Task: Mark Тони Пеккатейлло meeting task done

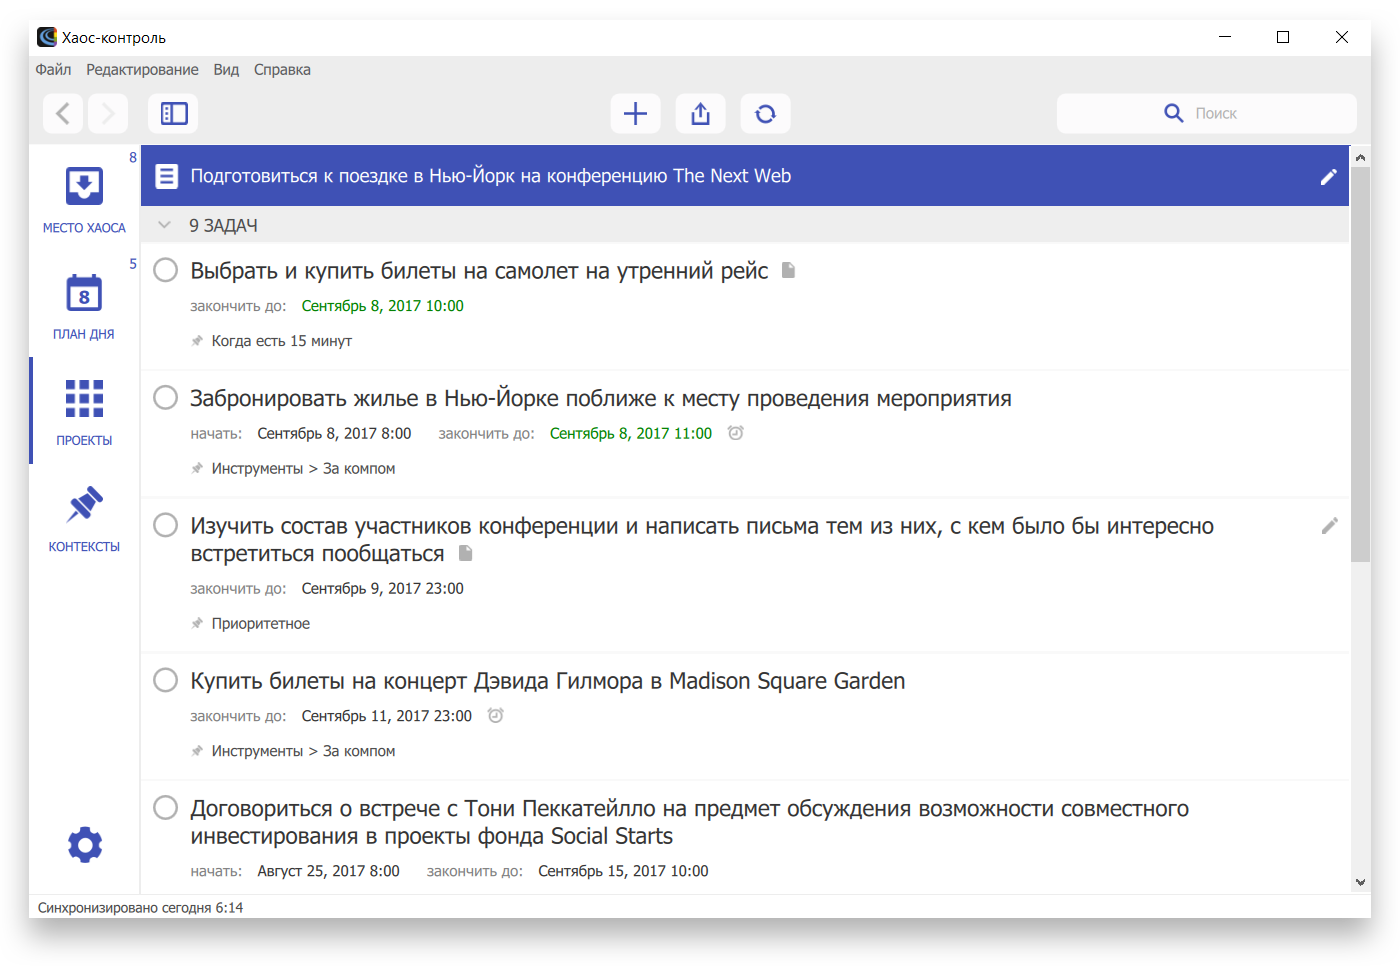Action: tap(165, 808)
